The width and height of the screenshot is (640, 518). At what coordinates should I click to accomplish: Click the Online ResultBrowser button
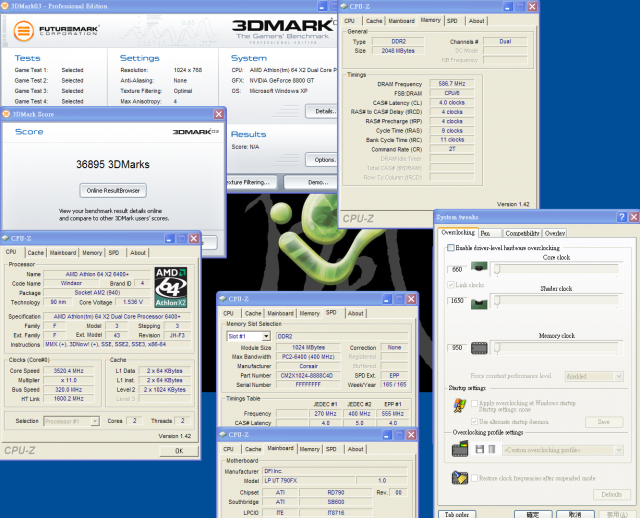click(113, 191)
